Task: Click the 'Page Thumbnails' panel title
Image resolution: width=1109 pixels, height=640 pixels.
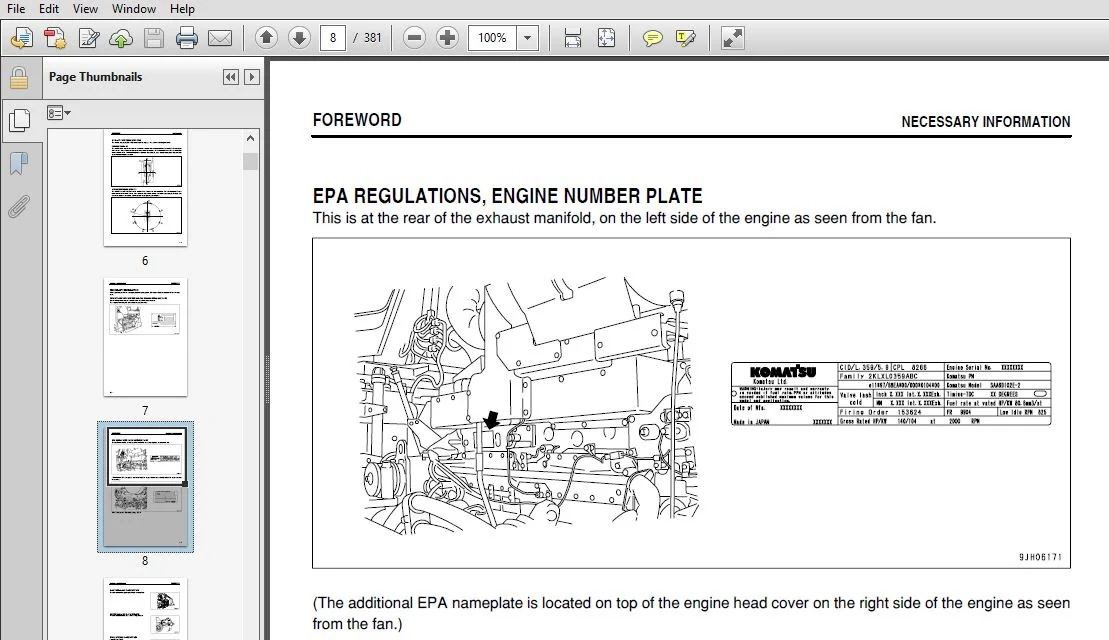Action: (95, 76)
